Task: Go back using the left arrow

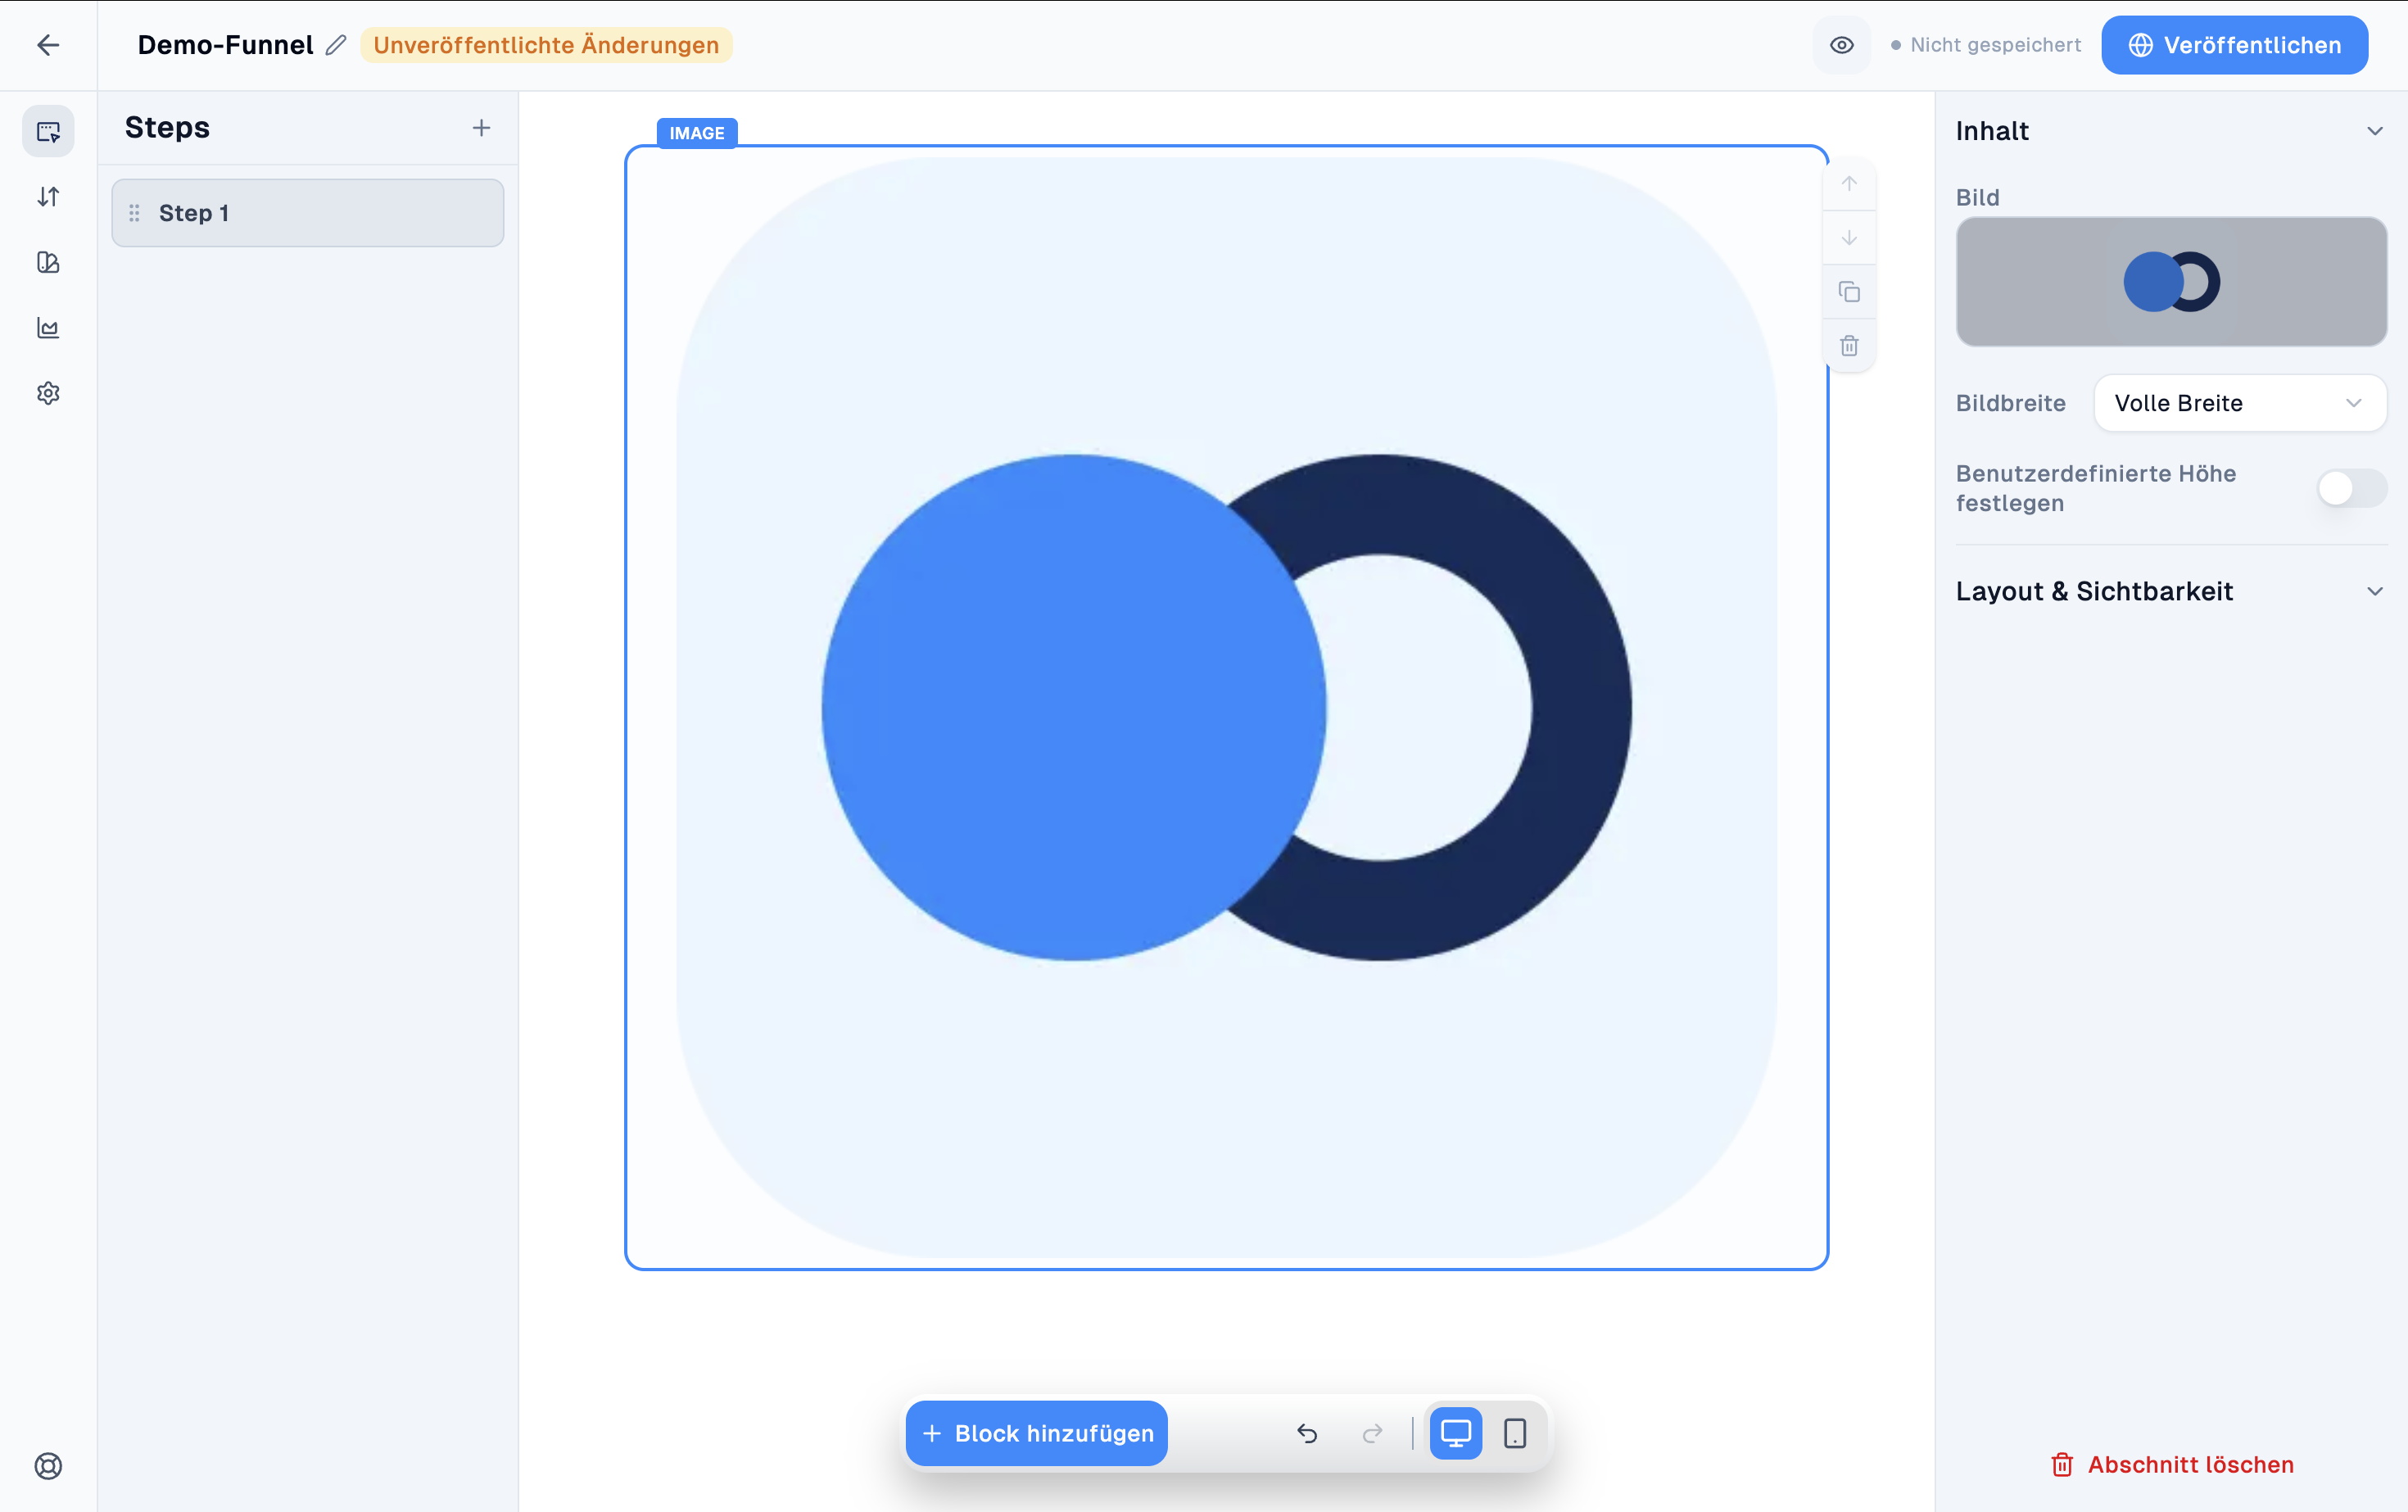Action: (x=48, y=45)
